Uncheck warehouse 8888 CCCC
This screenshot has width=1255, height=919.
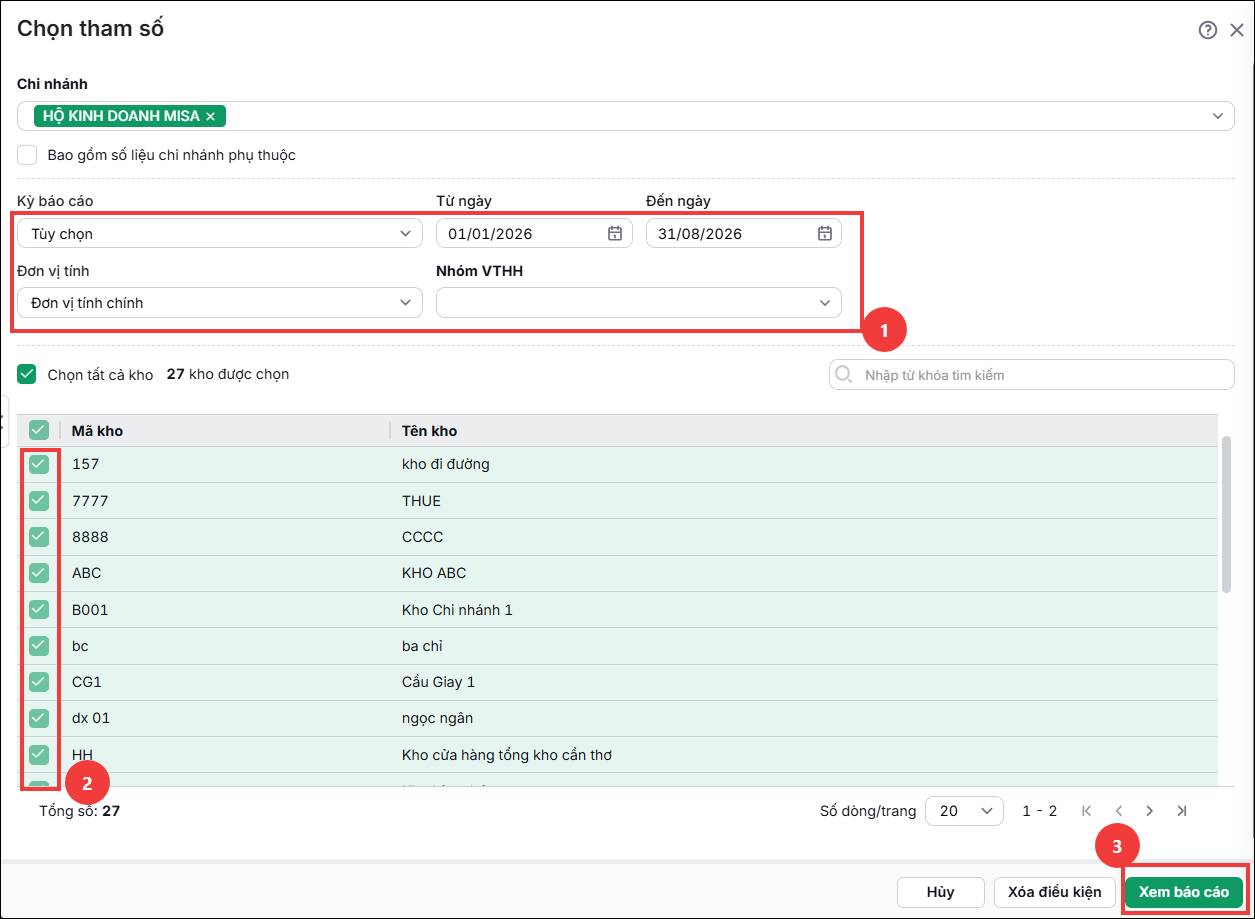pos(38,537)
